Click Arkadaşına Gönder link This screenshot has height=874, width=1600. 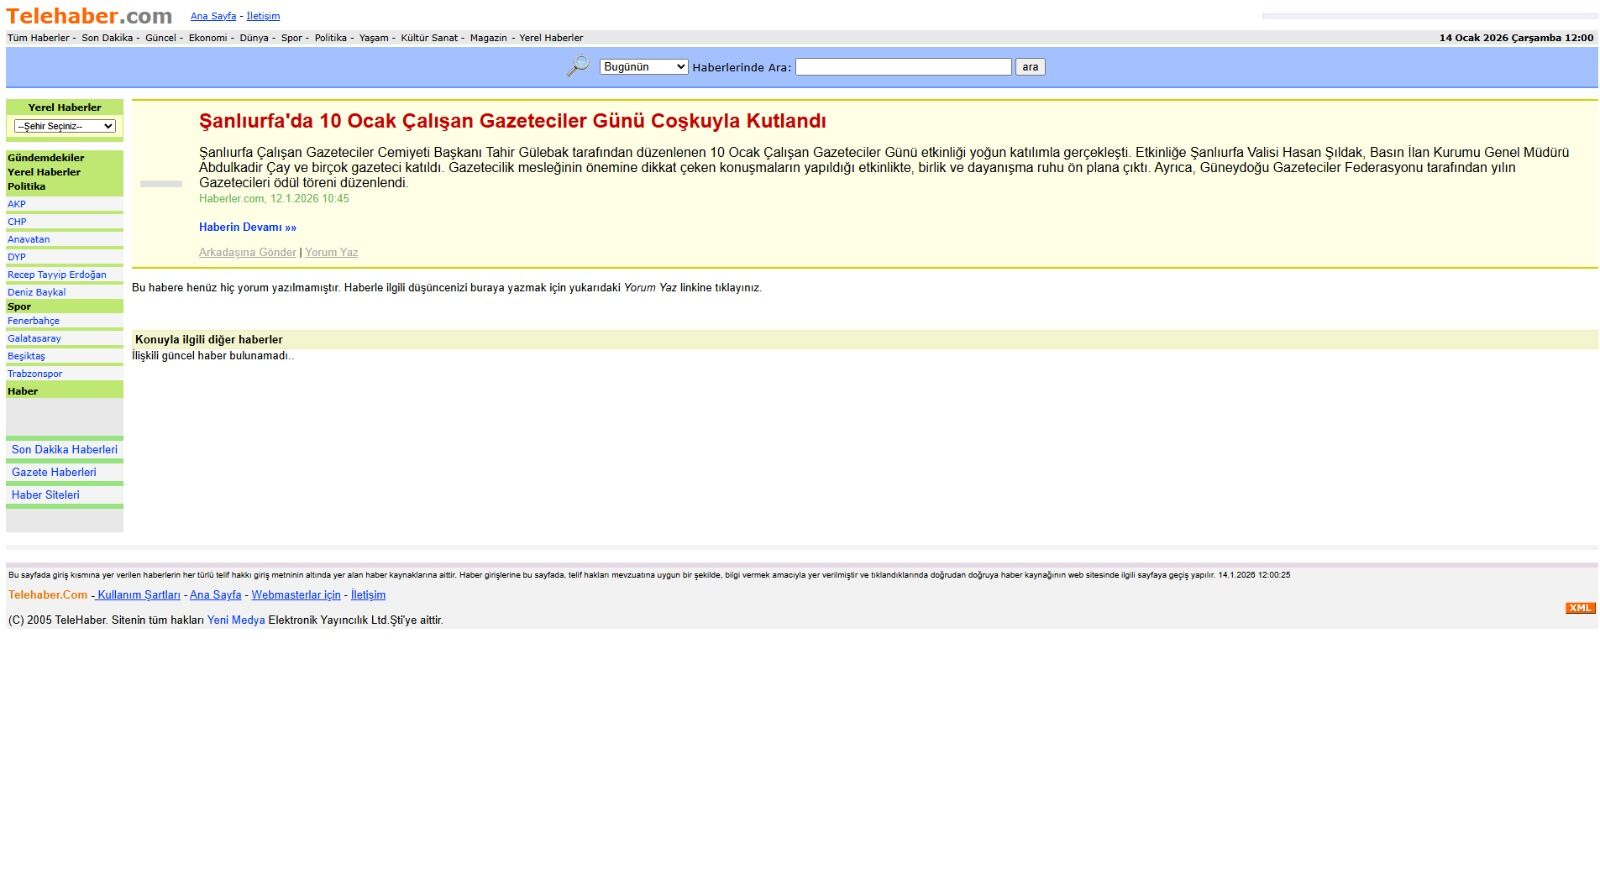coord(247,252)
